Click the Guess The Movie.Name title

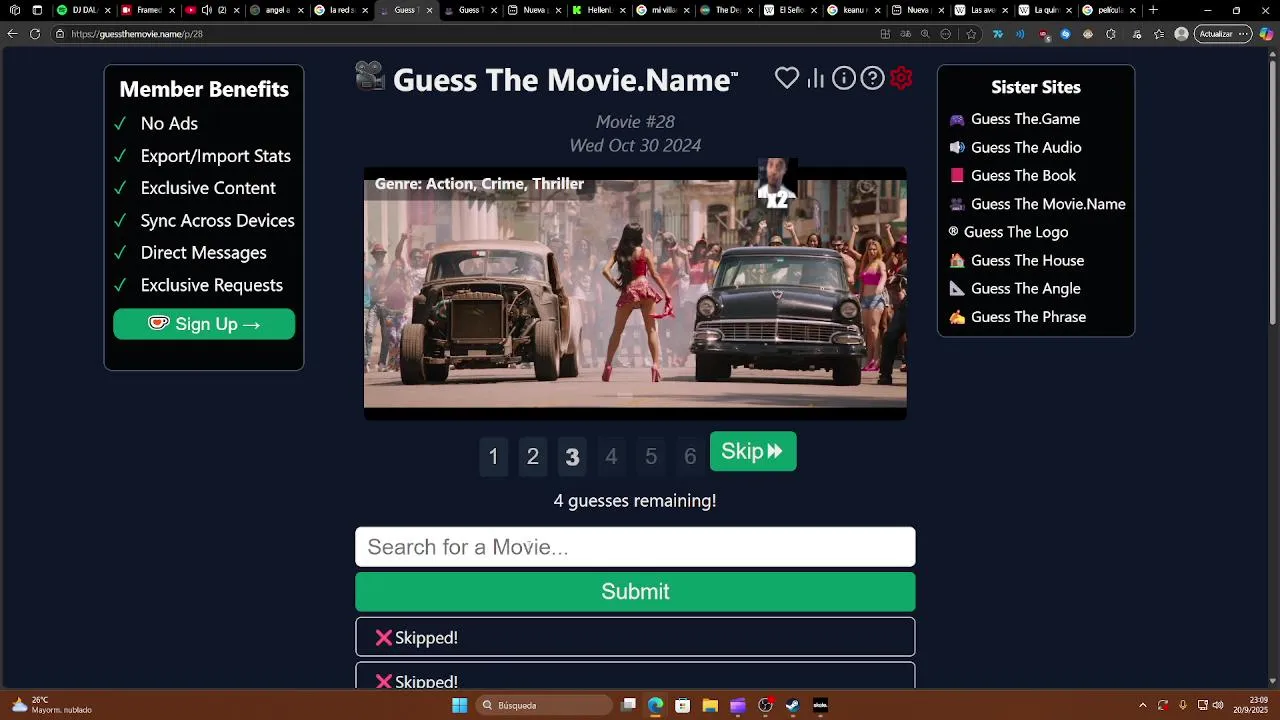[x=565, y=80]
